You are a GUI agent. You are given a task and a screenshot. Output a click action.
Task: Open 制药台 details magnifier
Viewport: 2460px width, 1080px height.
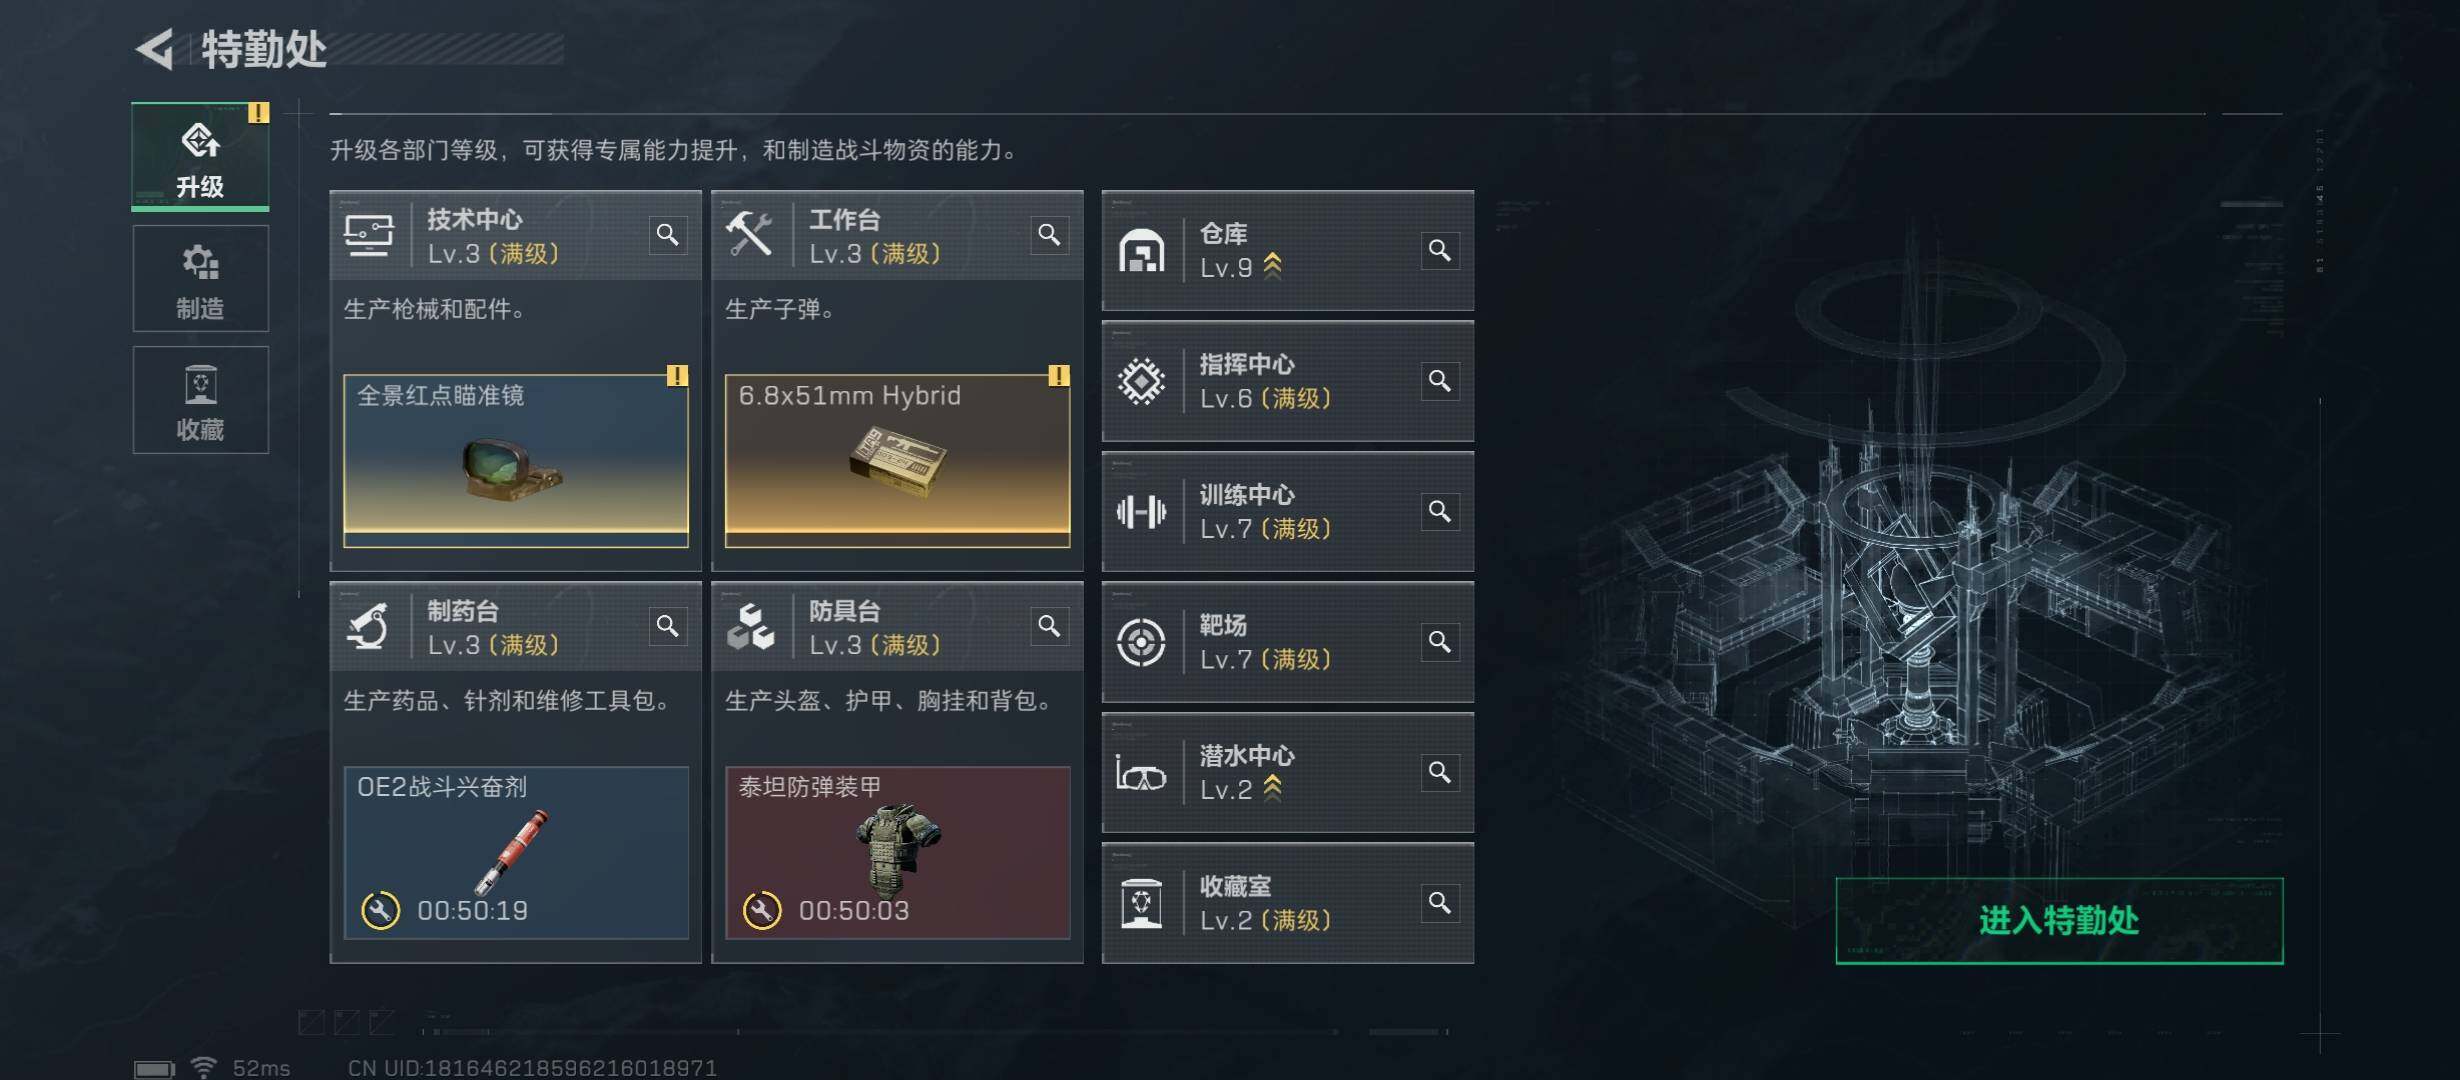point(668,626)
